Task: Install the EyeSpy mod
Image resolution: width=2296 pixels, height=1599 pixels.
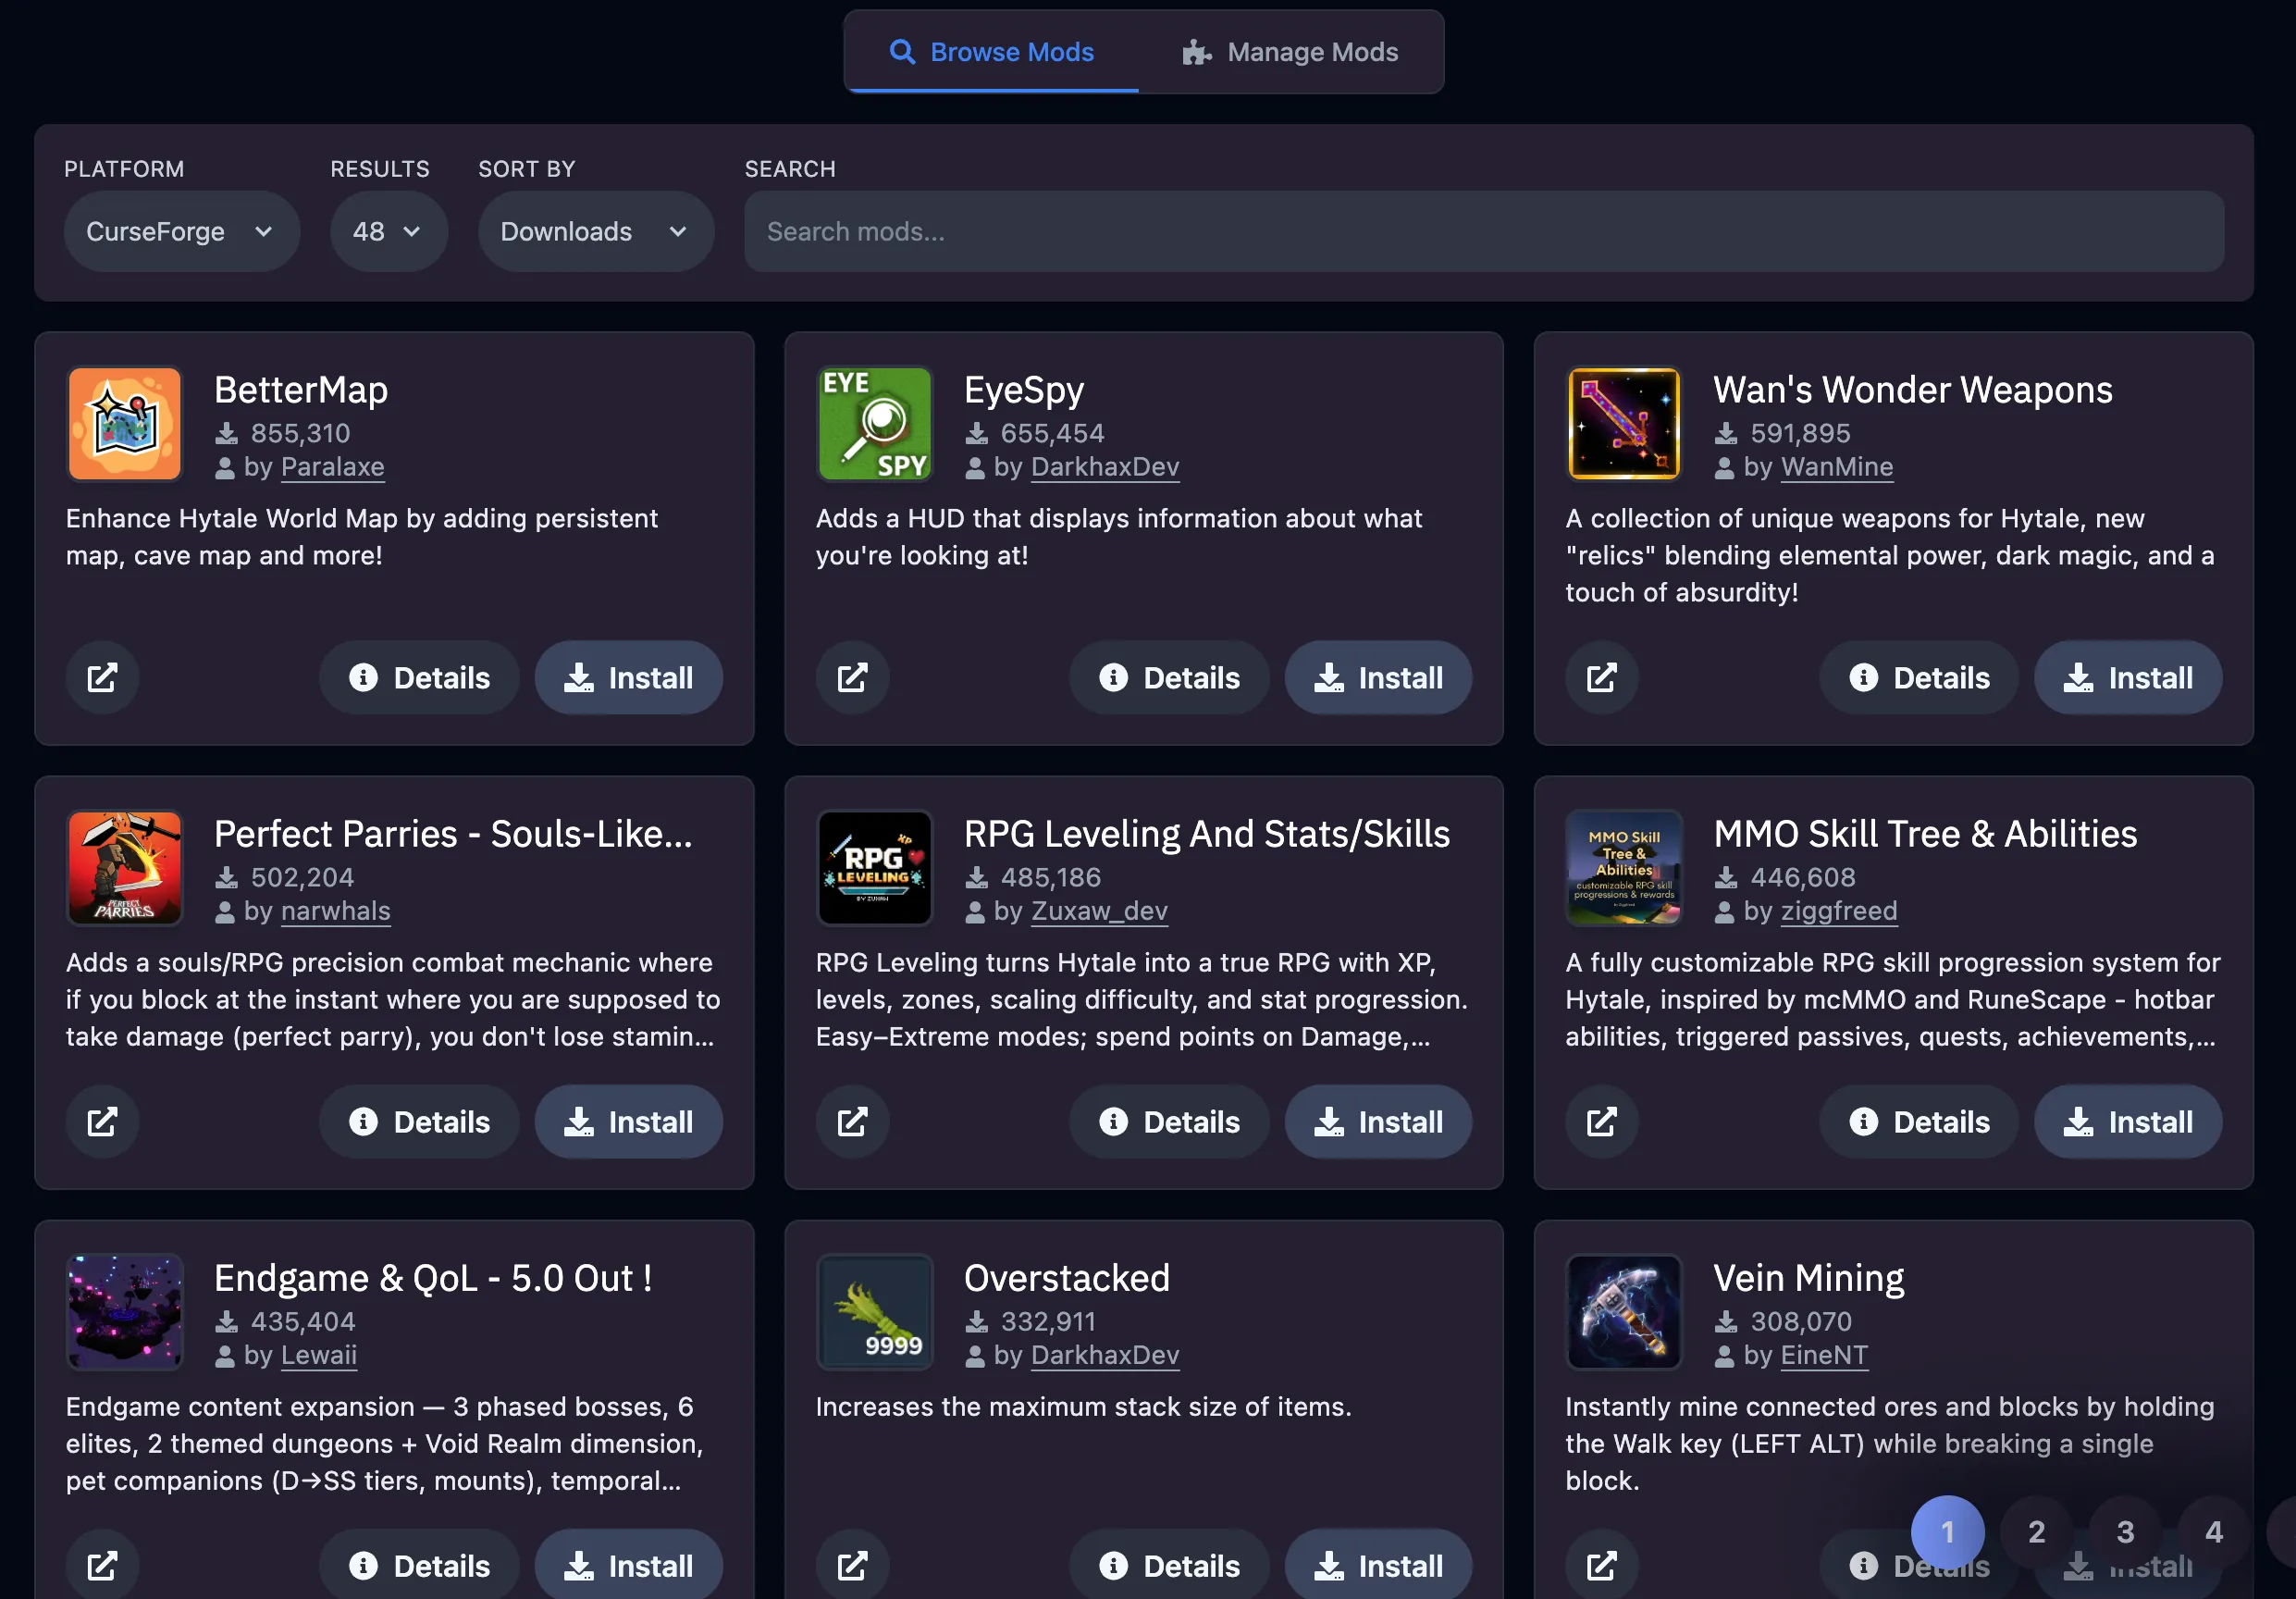Action: [1378, 677]
